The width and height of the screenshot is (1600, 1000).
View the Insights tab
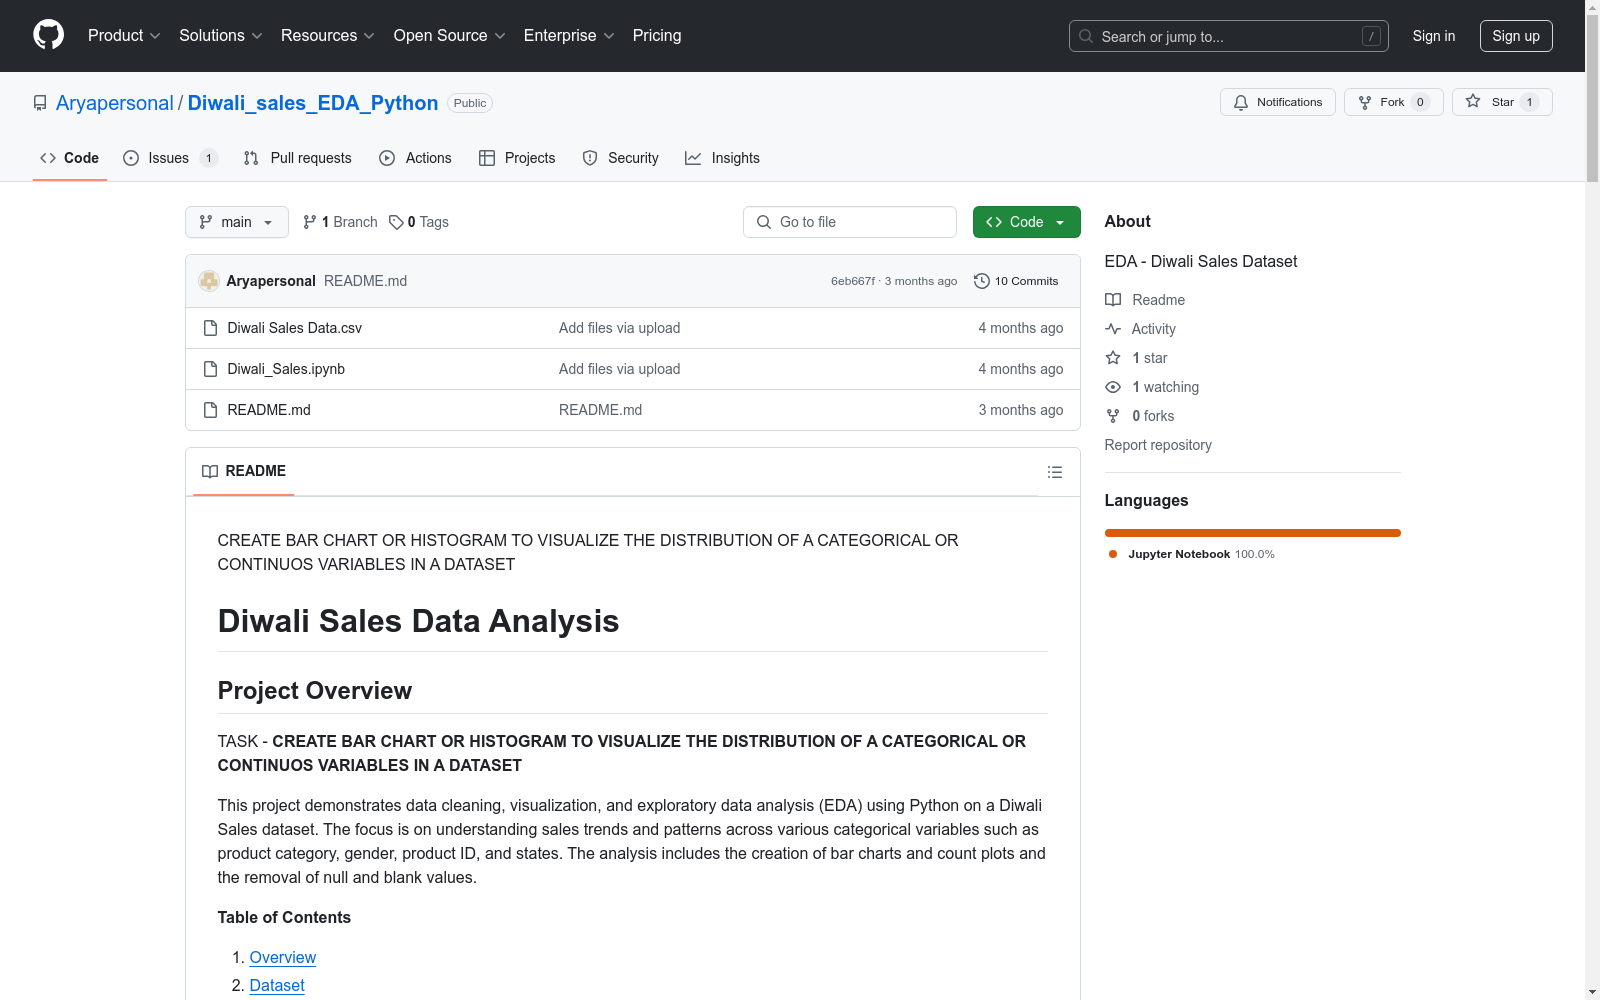point(722,158)
